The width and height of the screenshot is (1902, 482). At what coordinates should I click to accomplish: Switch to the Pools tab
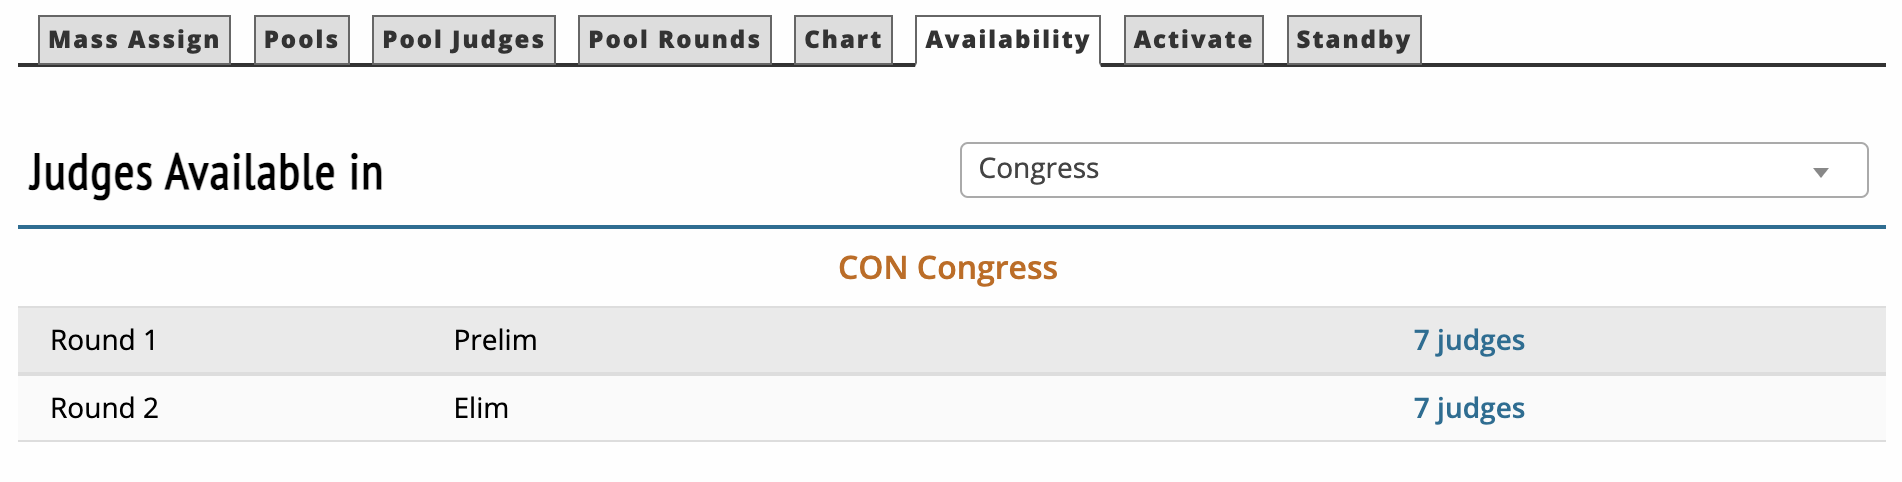pyautogui.click(x=301, y=40)
